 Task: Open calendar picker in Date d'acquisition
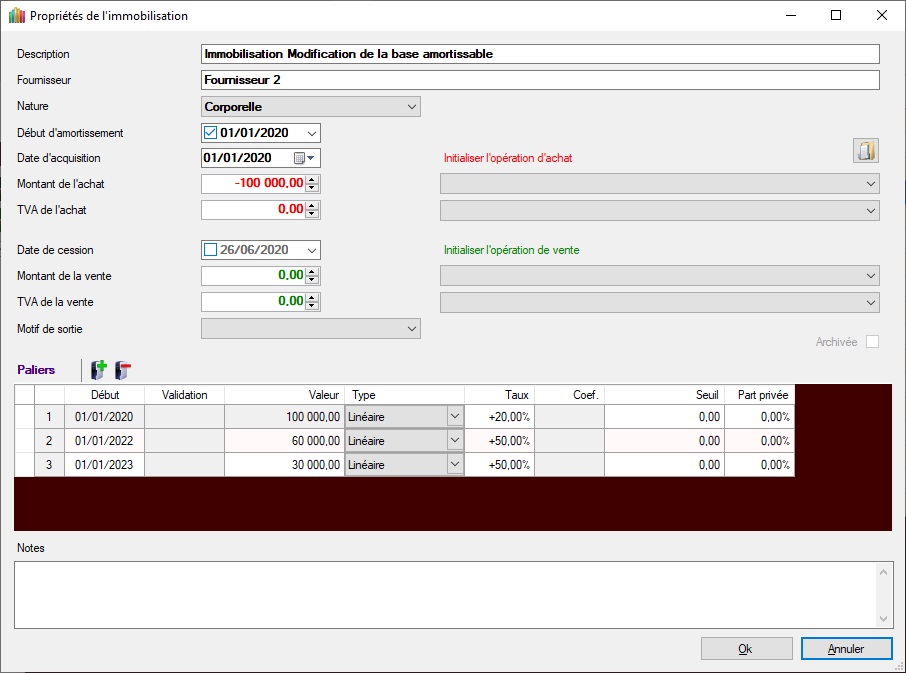[x=304, y=158]
